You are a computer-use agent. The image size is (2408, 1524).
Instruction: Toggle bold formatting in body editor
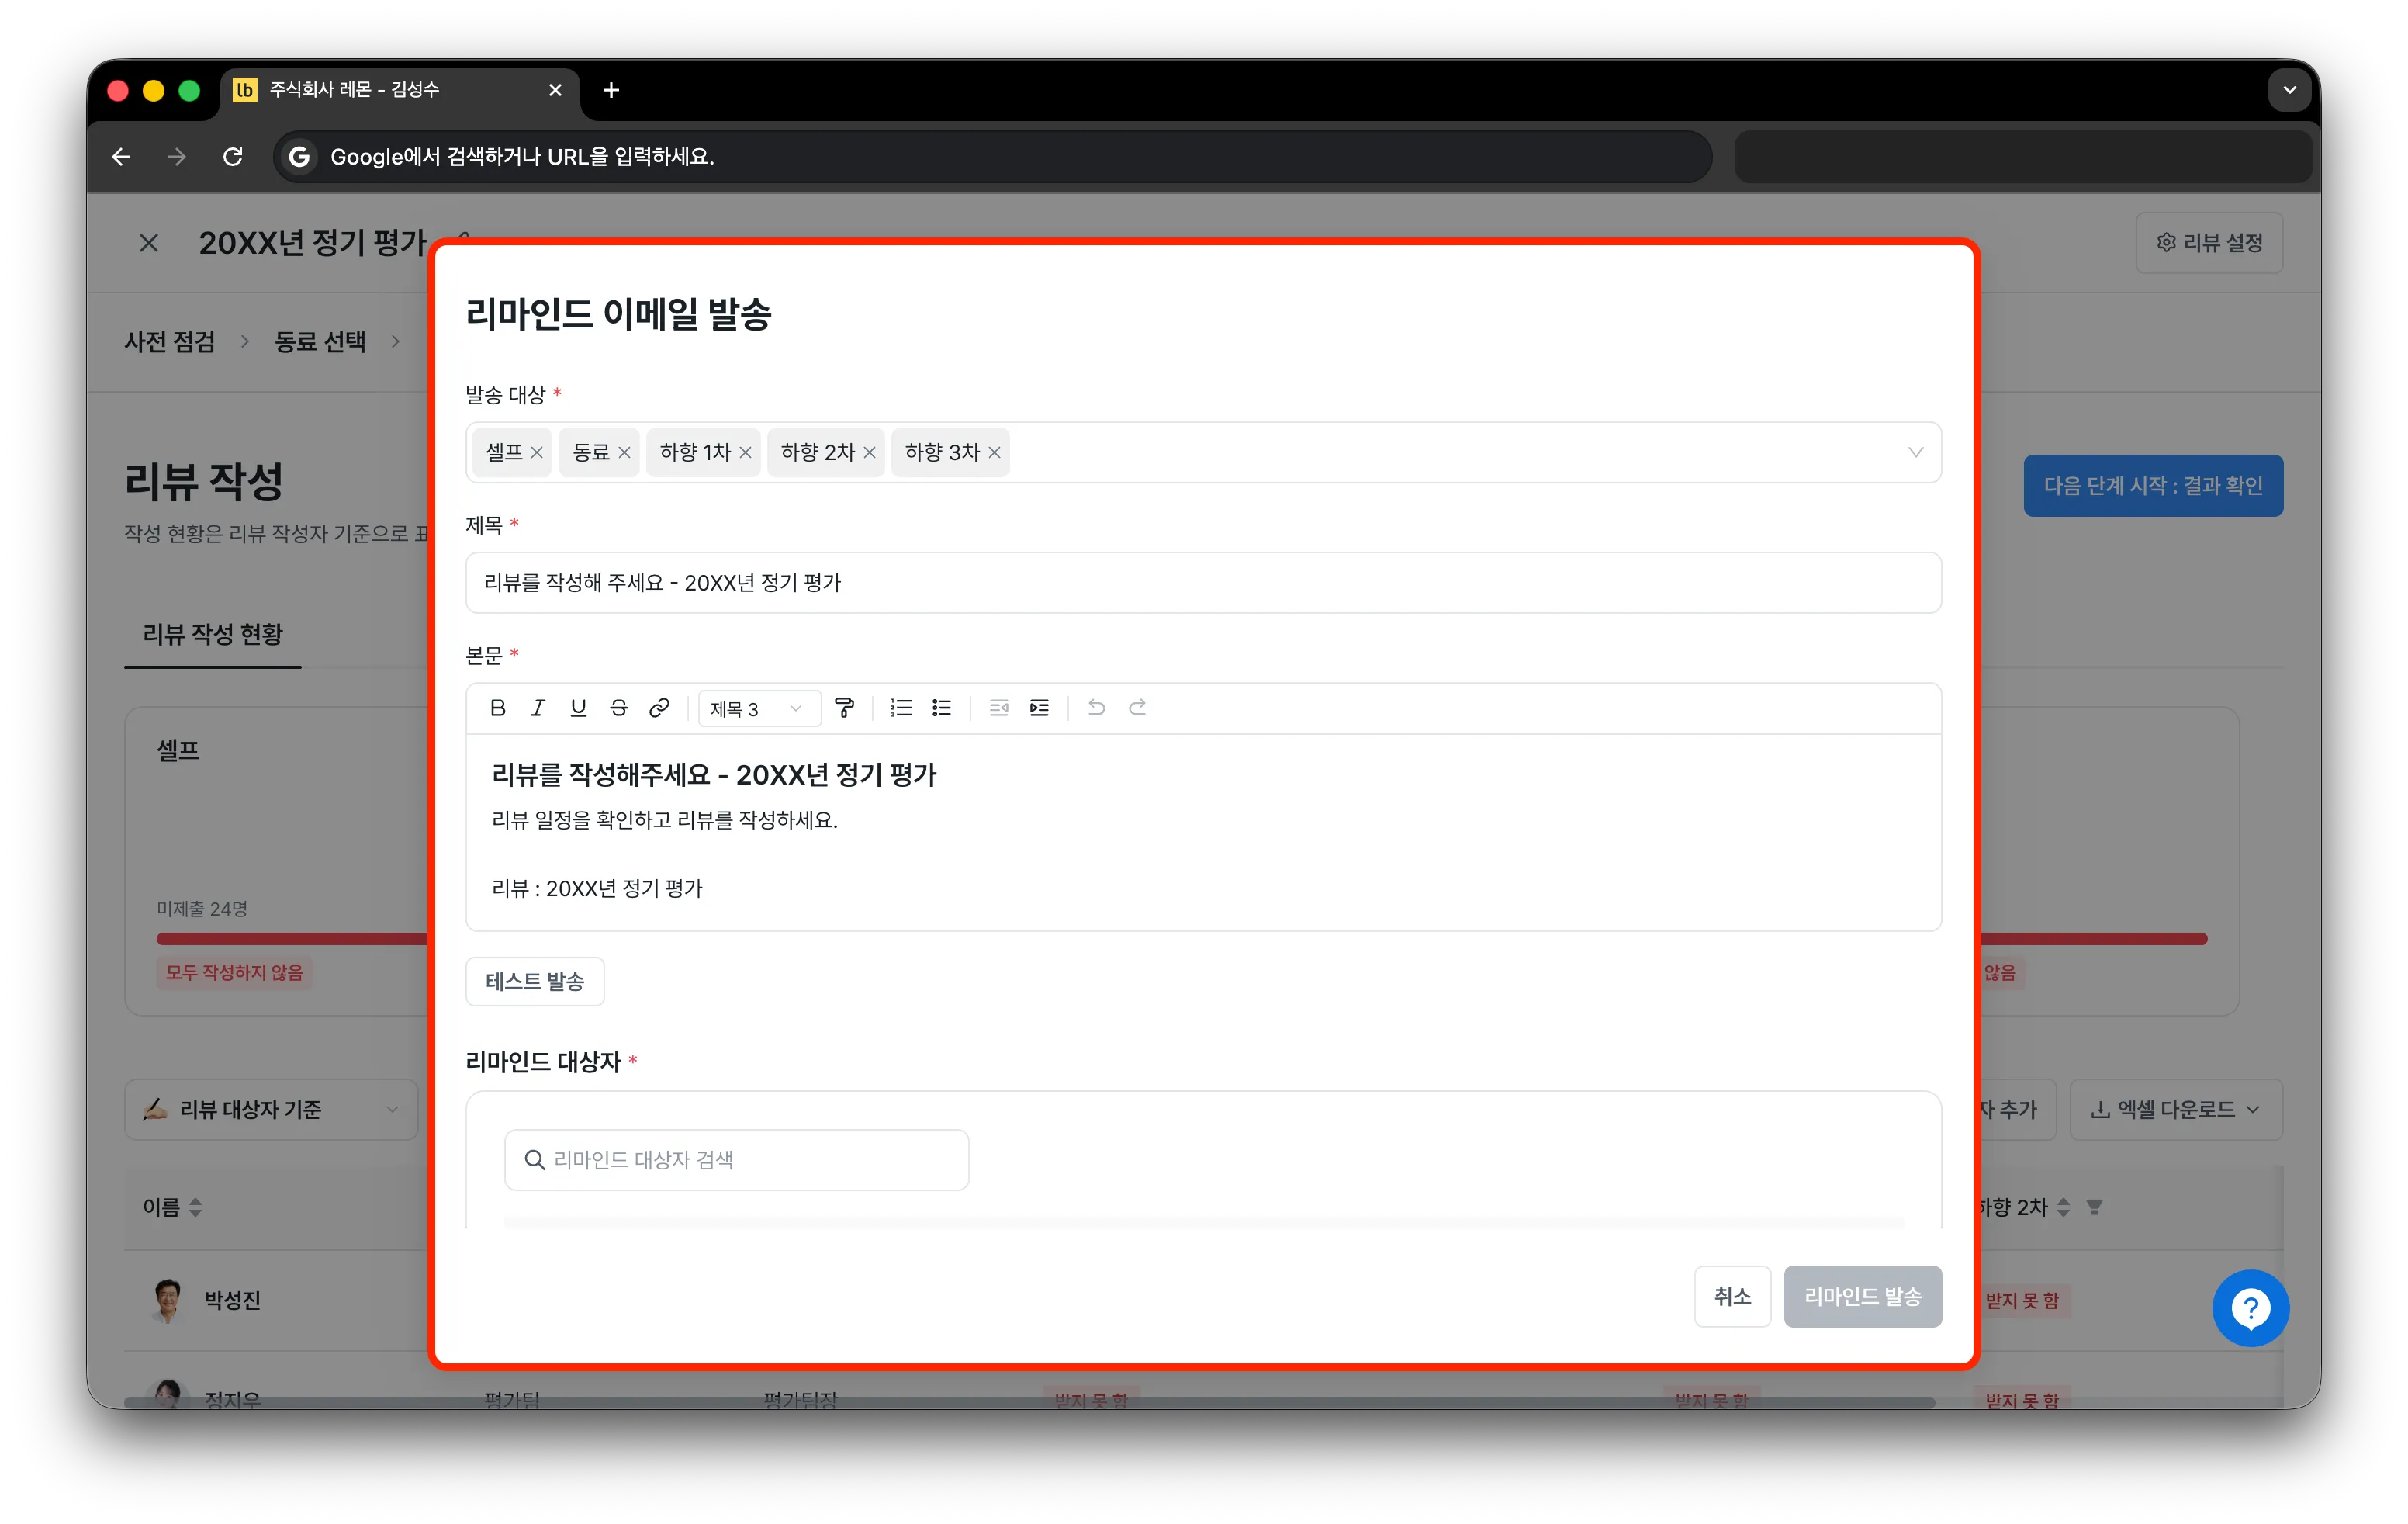(x=497, y=709)
